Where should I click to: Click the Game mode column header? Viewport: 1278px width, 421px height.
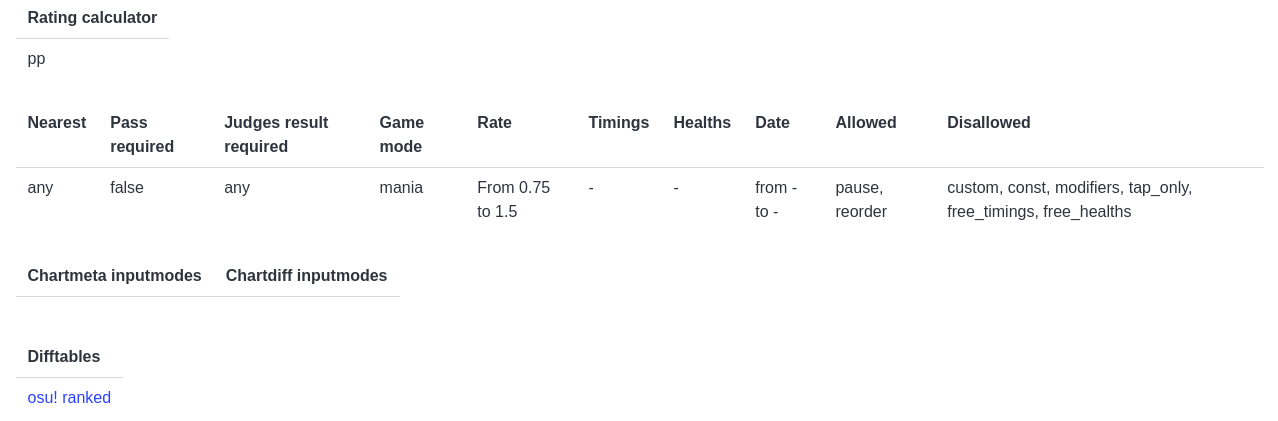click(402, 135)
